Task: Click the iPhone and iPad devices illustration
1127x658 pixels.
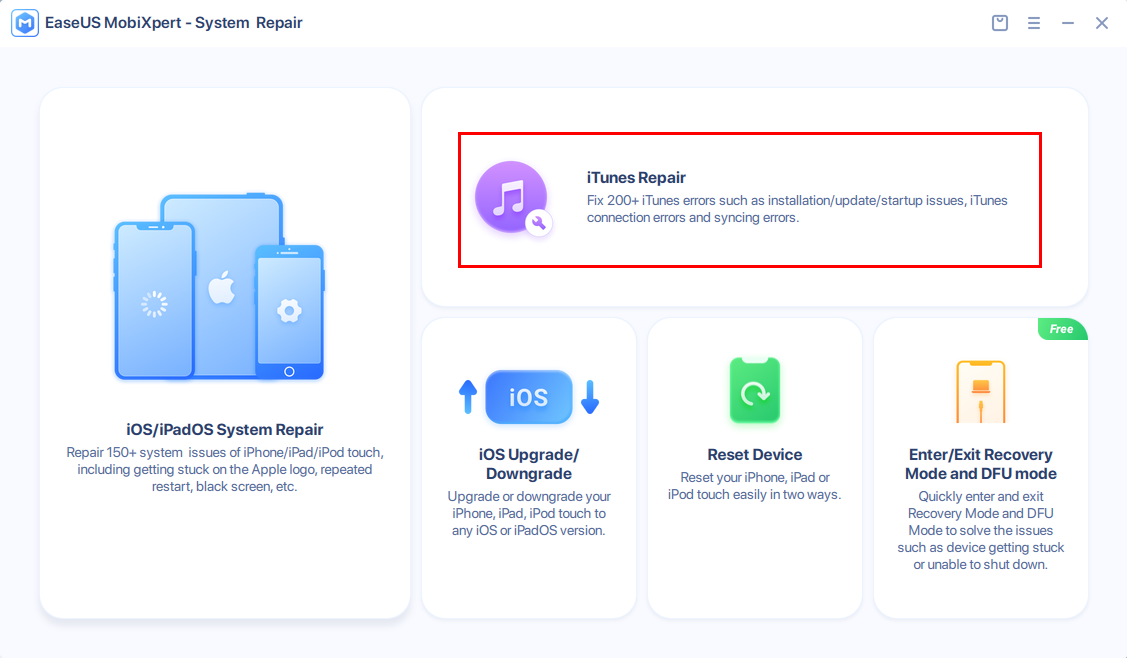Action: tap(219, 288)
